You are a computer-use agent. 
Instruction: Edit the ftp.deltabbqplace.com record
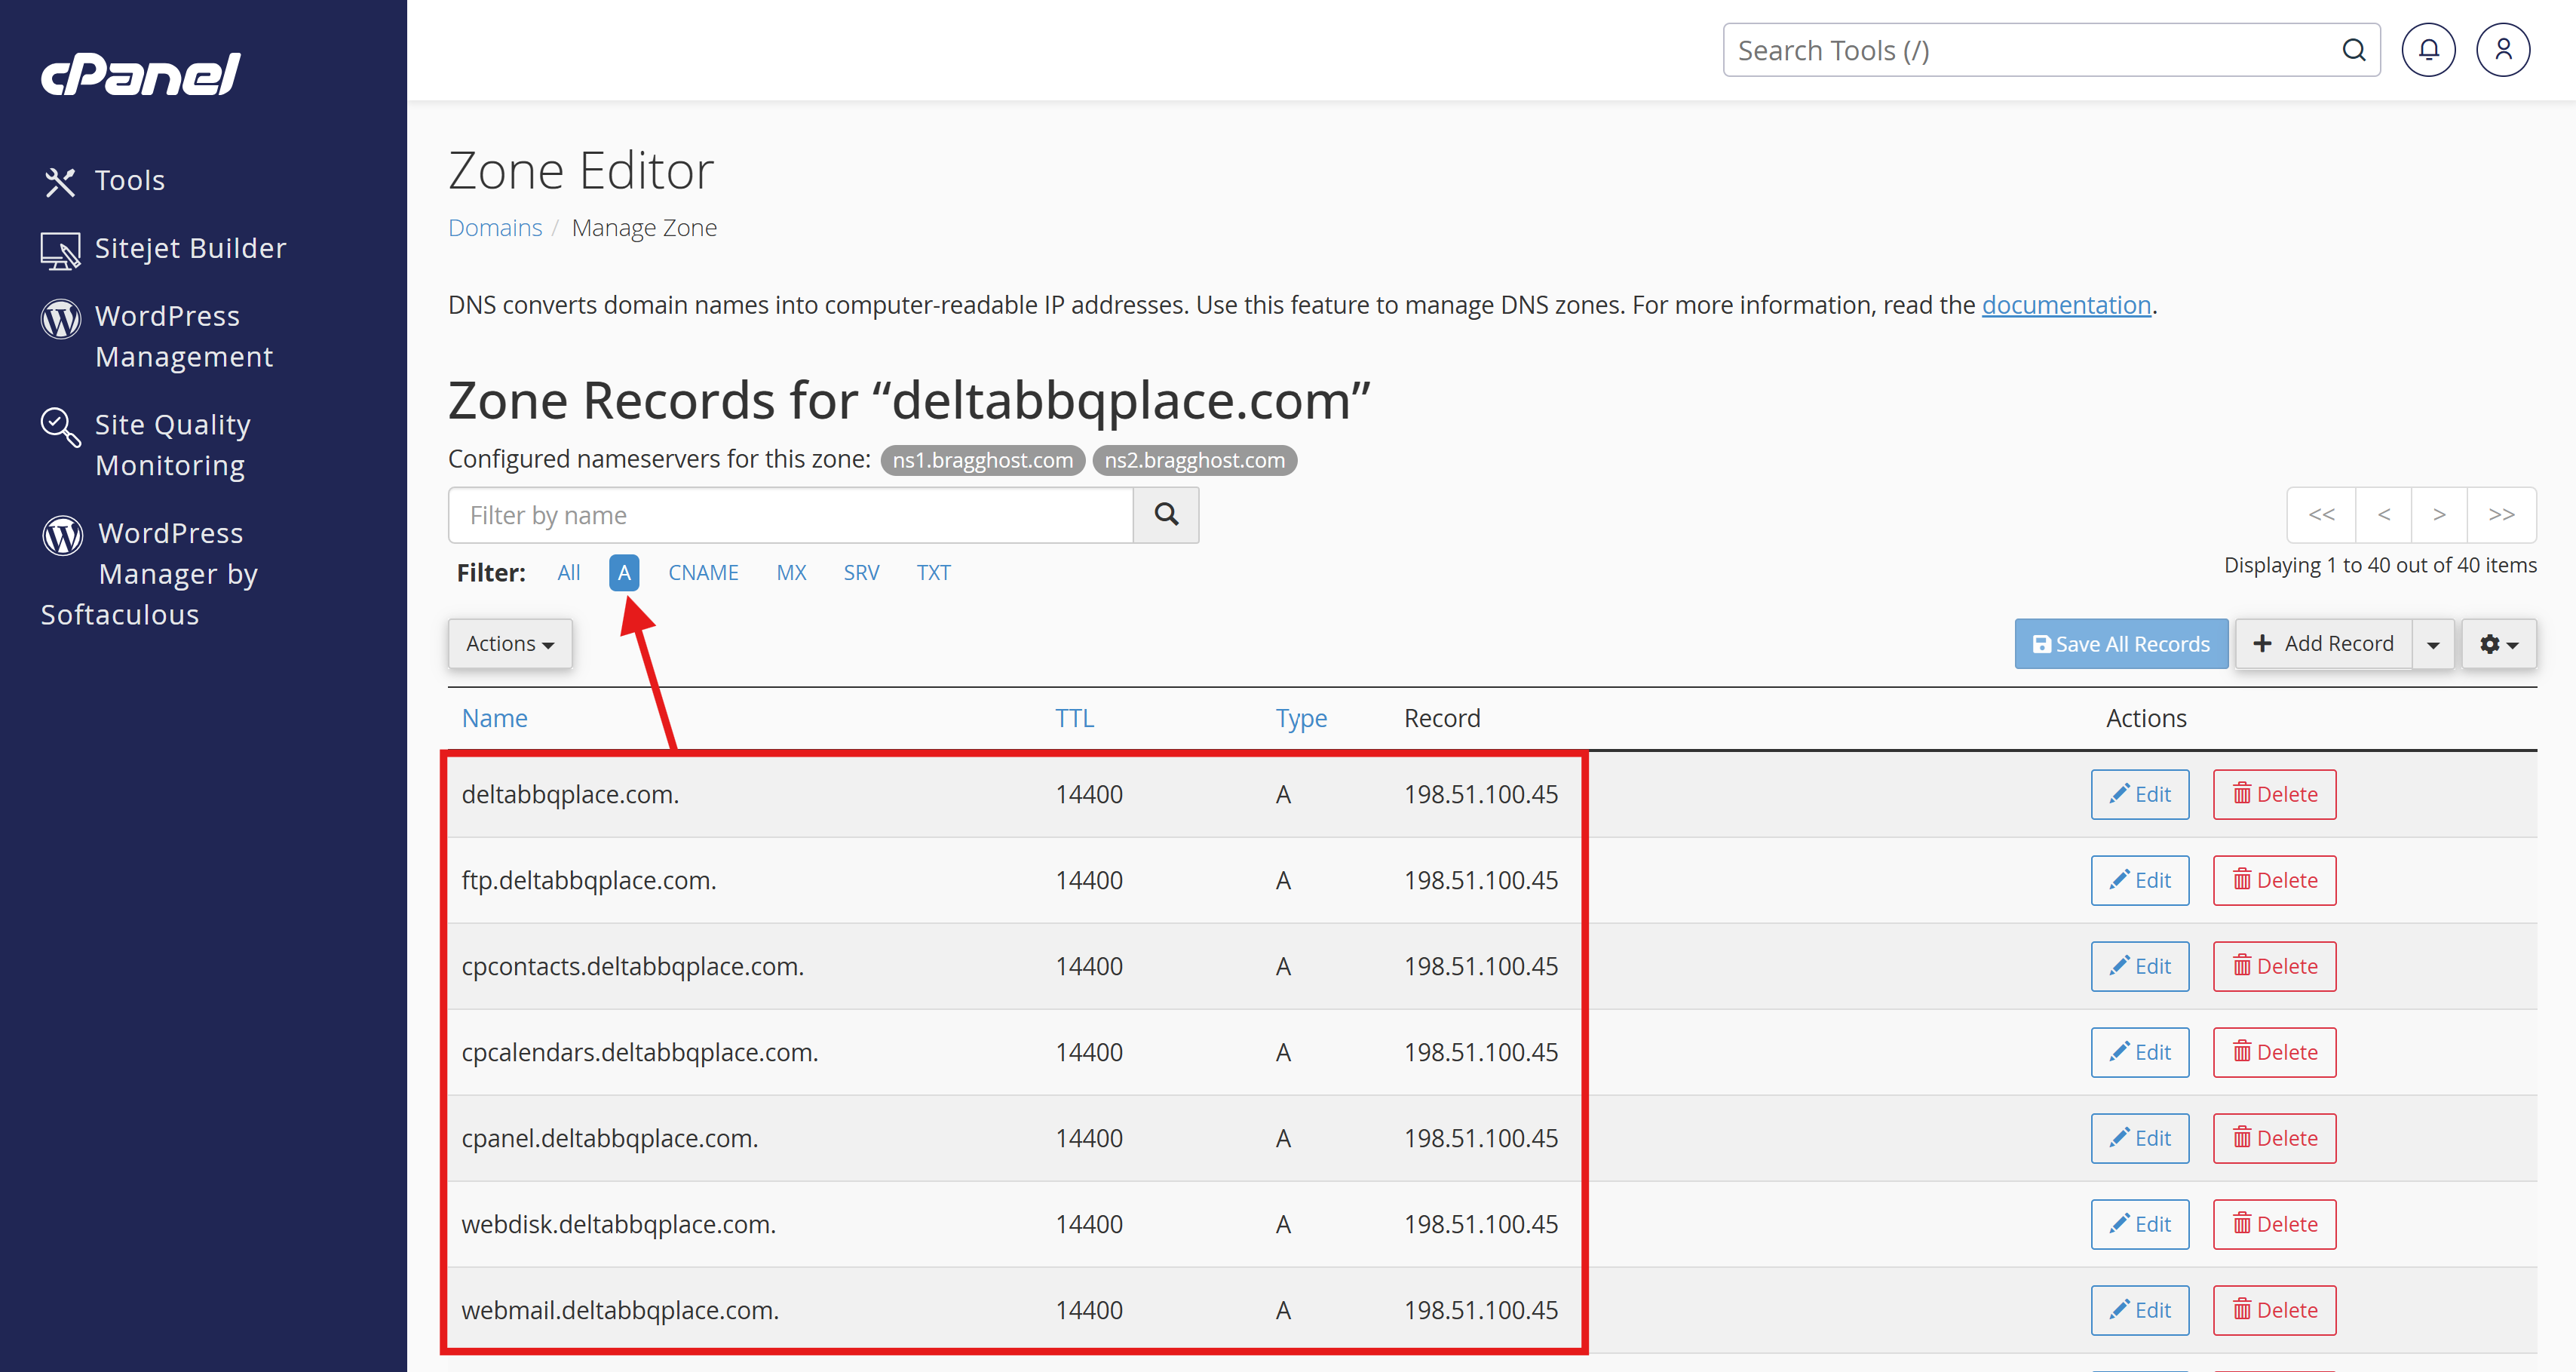(x=2139, y=880)
